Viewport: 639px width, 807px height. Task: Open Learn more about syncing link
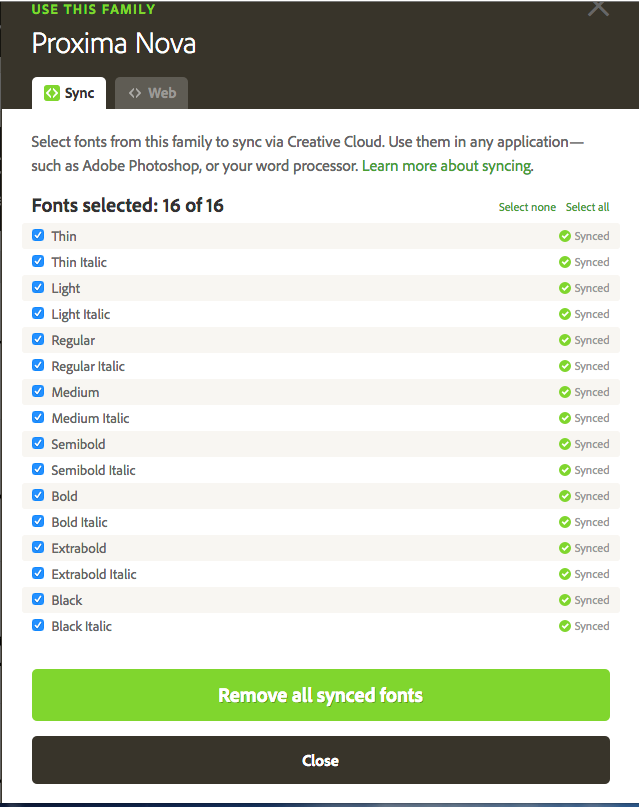coord(447,166)
